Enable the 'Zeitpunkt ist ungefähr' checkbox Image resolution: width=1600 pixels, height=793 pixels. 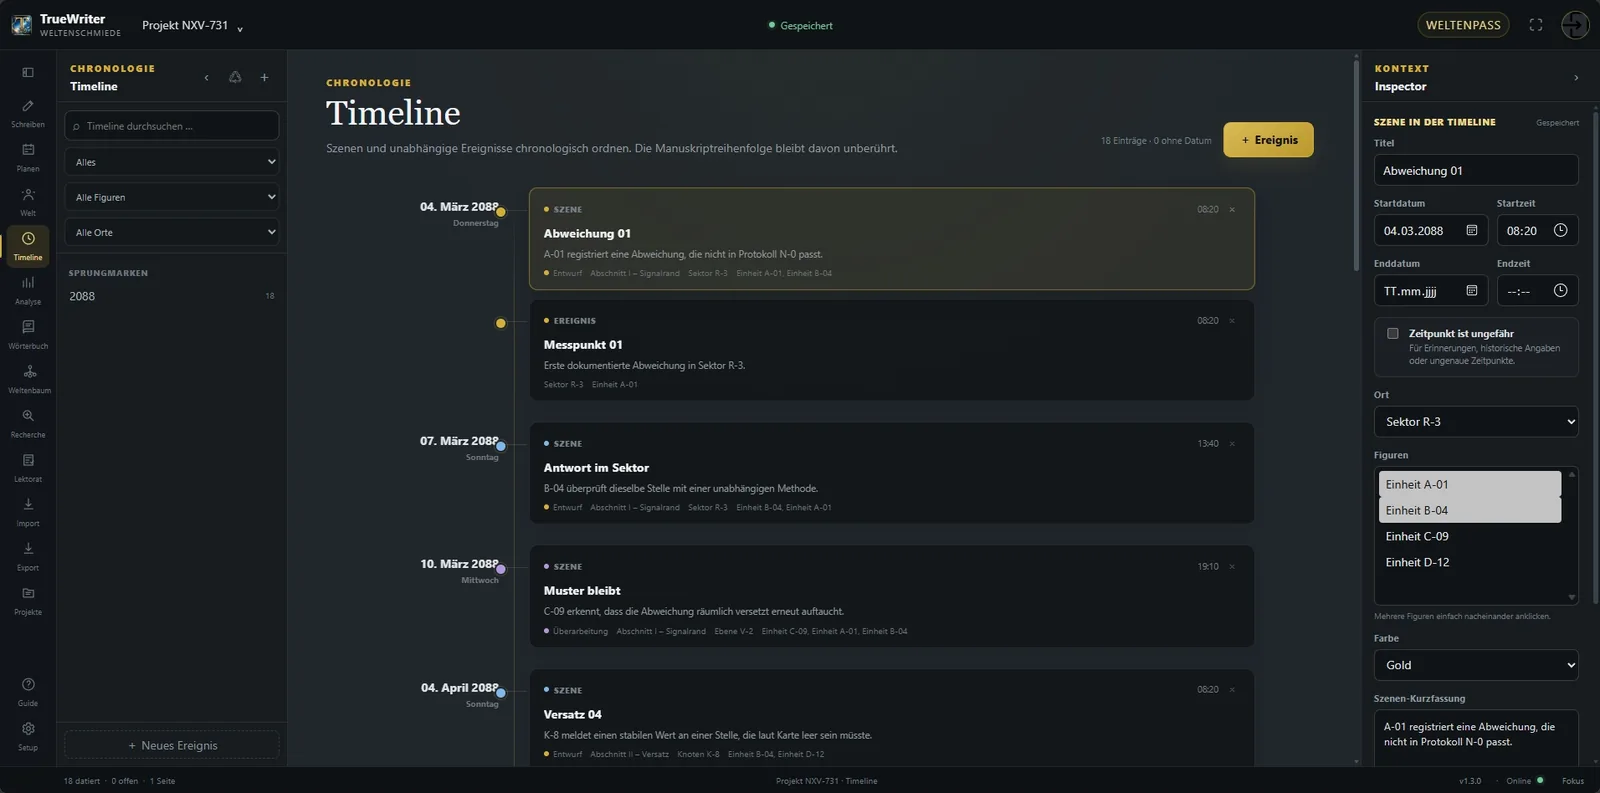tap(1392, 333)
